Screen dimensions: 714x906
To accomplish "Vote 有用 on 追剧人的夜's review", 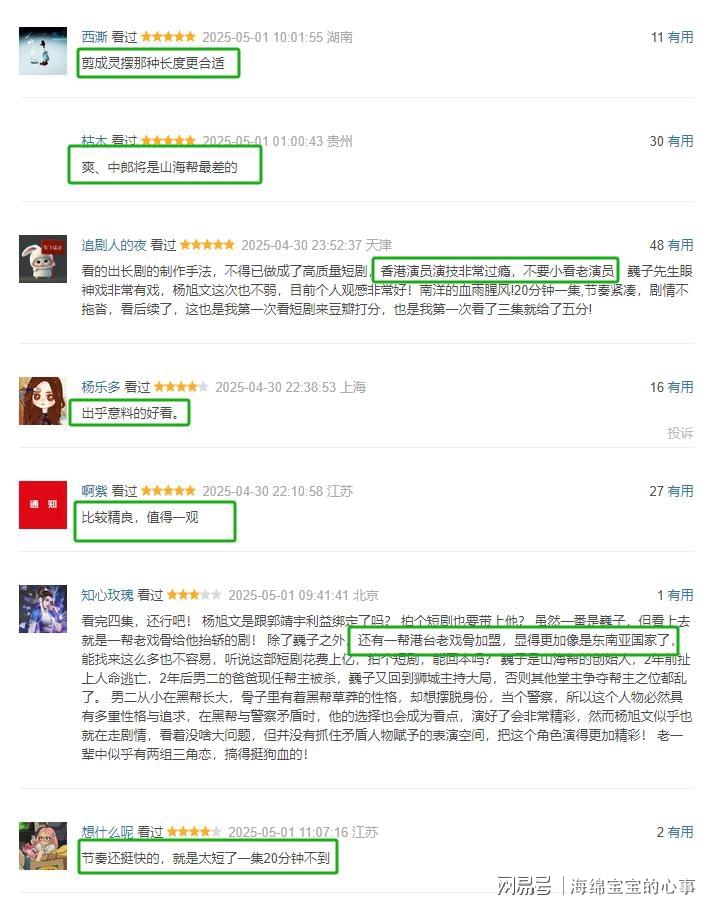I will pyautogui.click(x=680, y=246).
